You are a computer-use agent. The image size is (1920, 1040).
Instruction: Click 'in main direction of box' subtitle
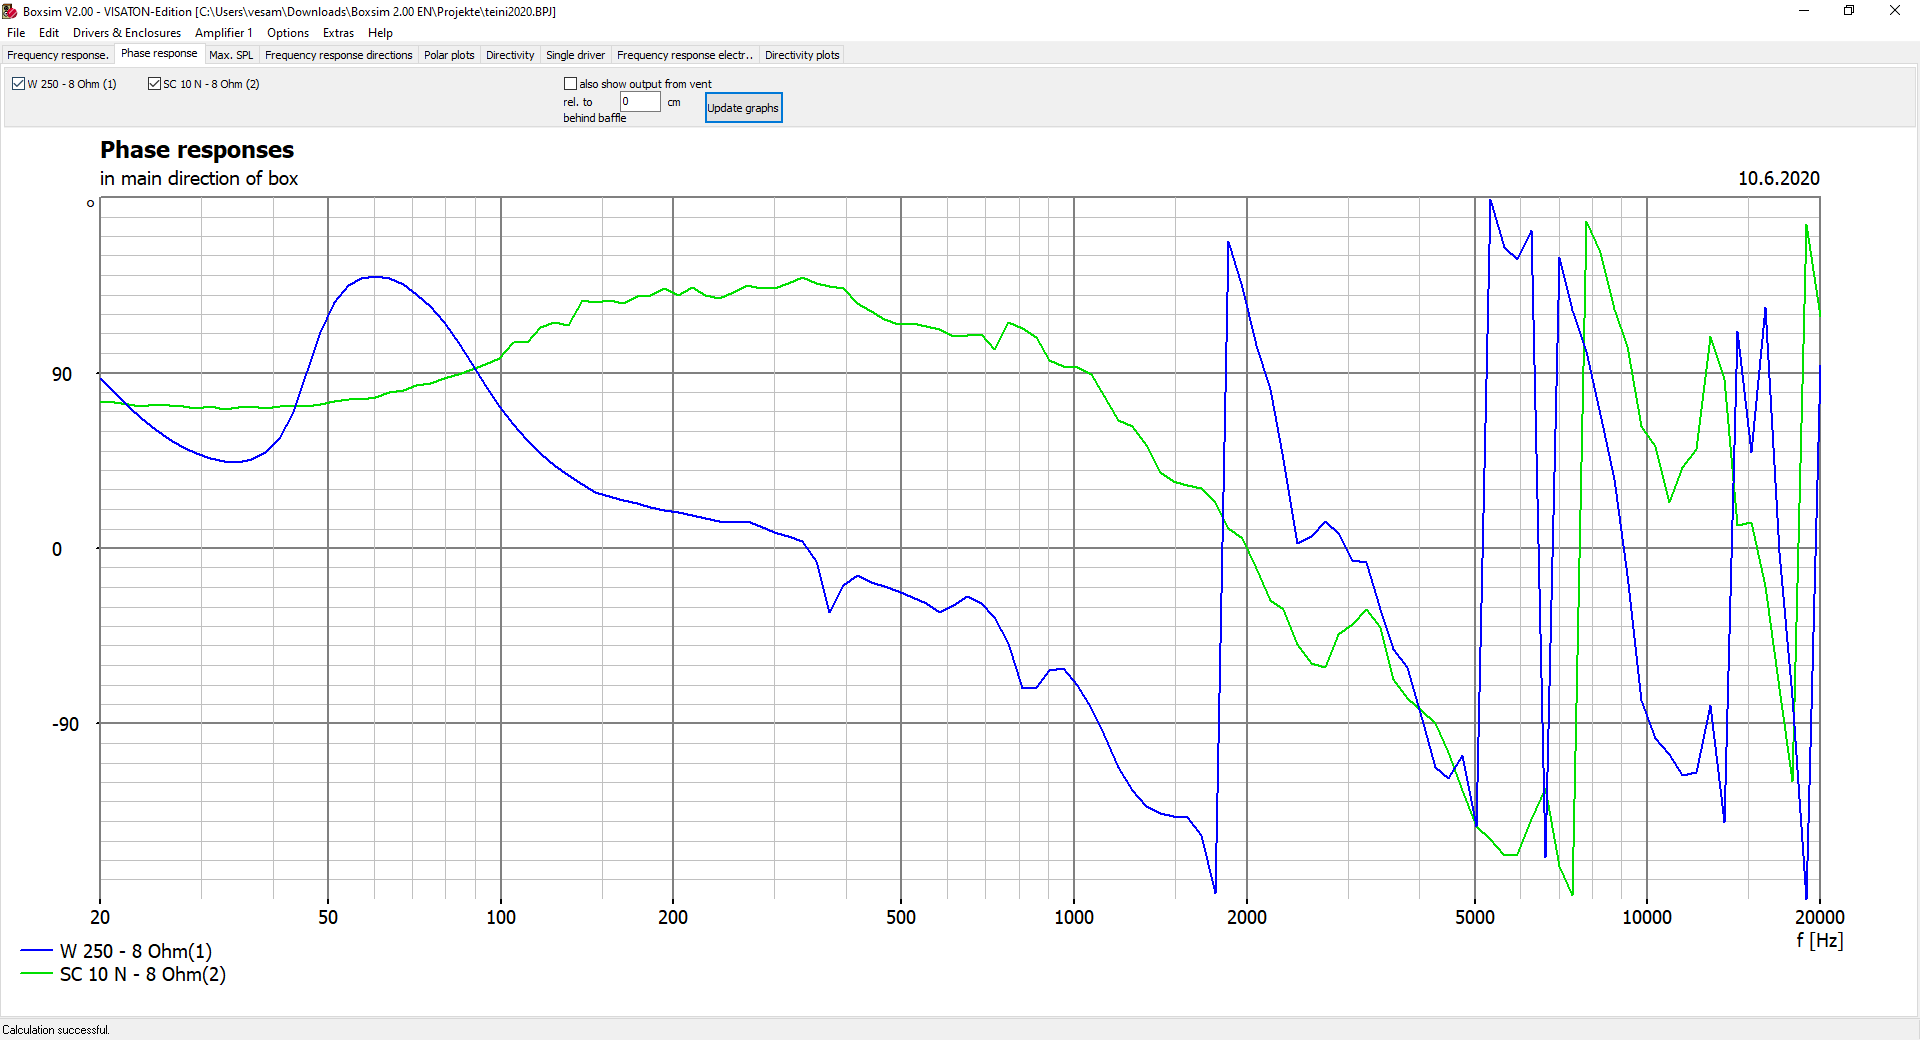[199, 178]
